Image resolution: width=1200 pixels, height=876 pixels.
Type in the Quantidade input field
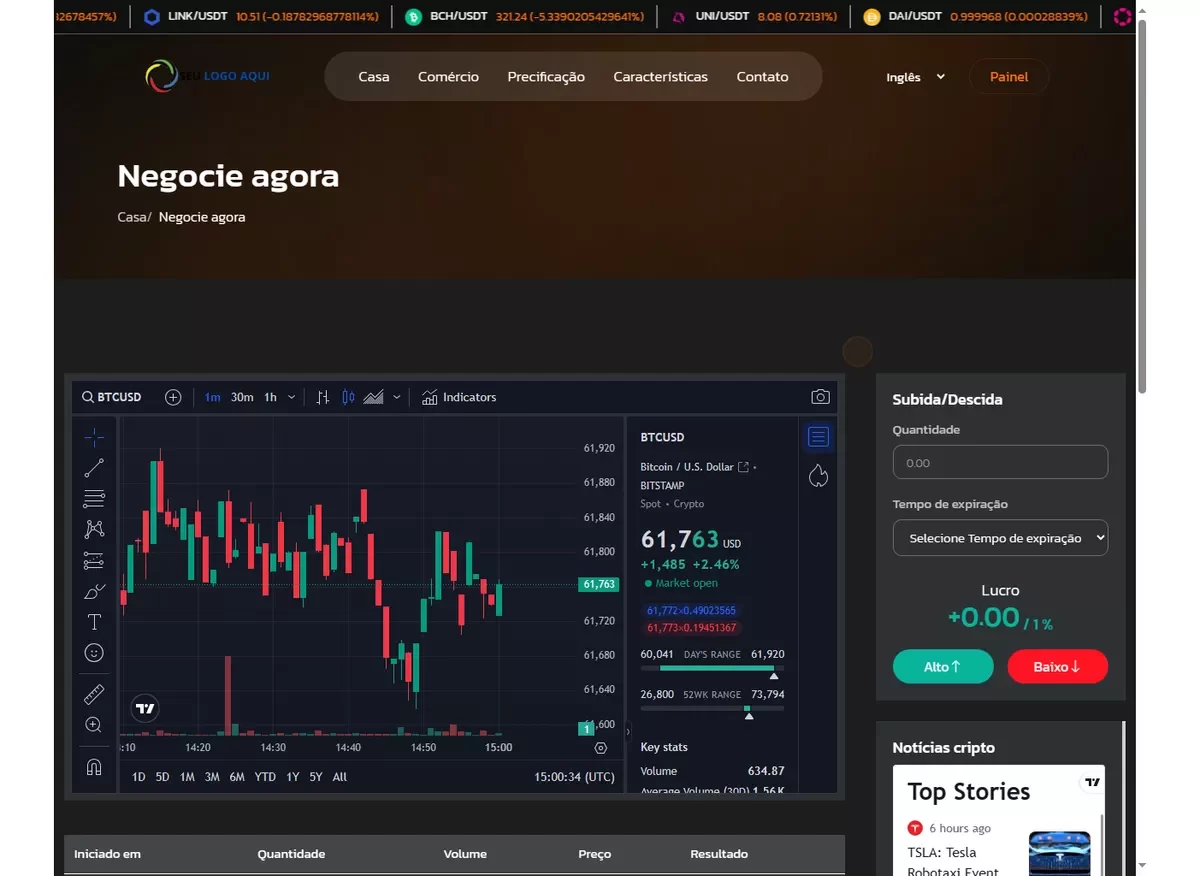point(1000,463)
